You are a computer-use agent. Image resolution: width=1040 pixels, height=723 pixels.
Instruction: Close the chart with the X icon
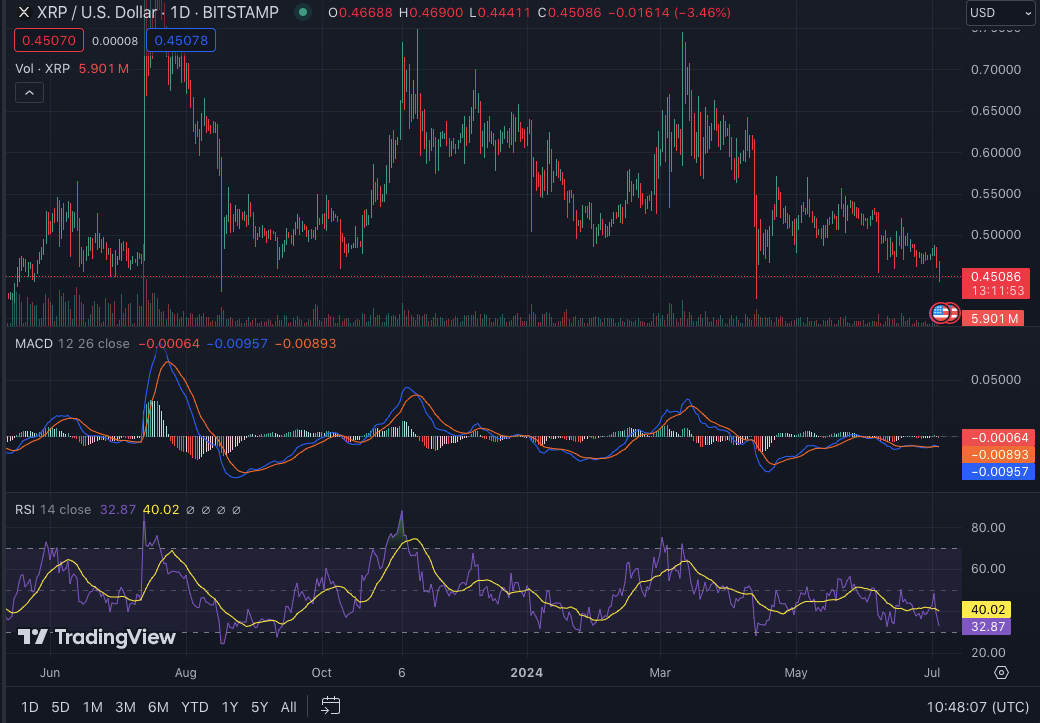24,13
